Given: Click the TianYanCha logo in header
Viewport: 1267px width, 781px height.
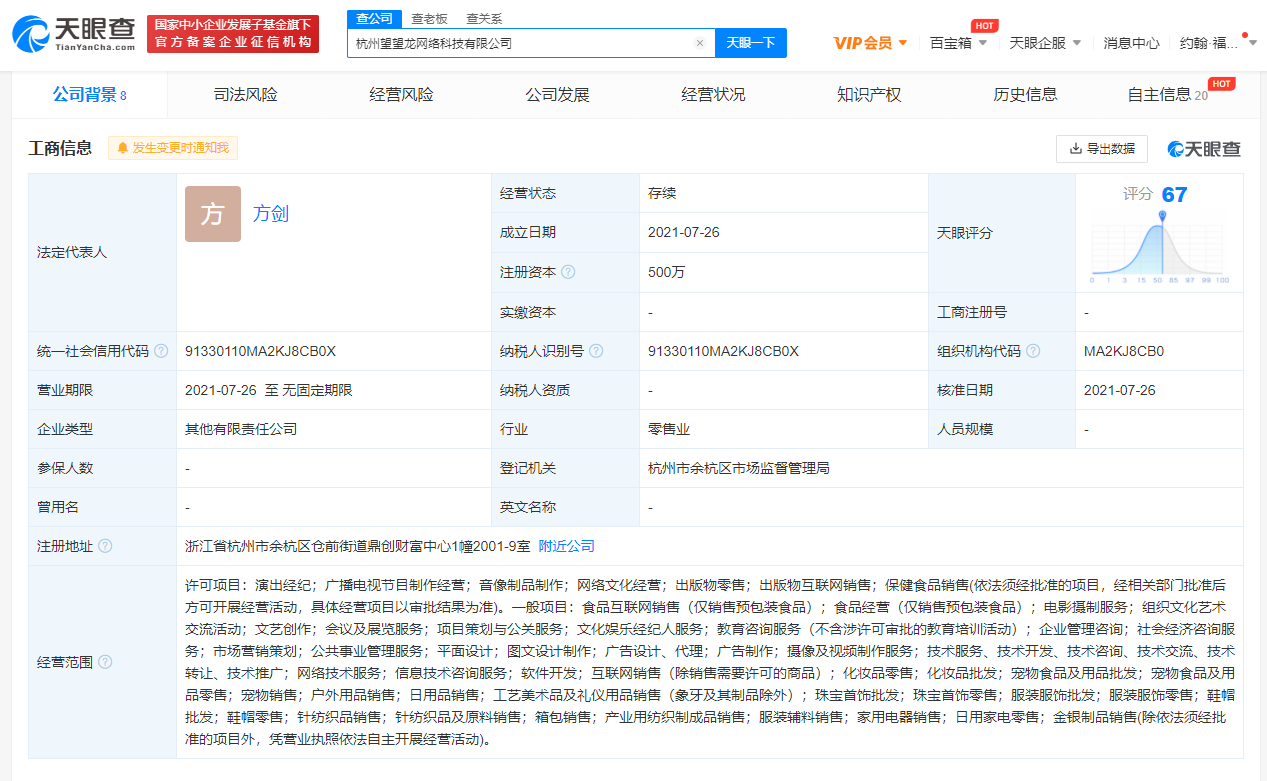Looking at the screenshot, I should pos(74,34).
